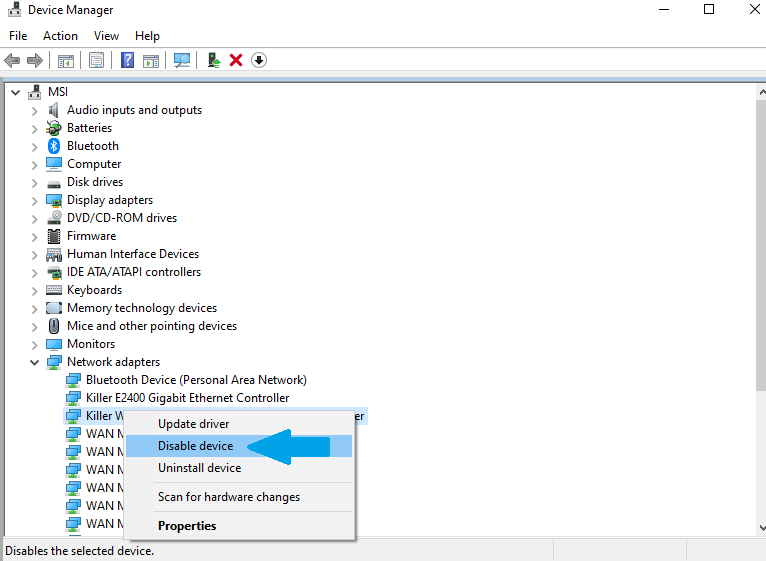Select the Network adapters label
Screen dimensions: 766x561
(113, 362)
